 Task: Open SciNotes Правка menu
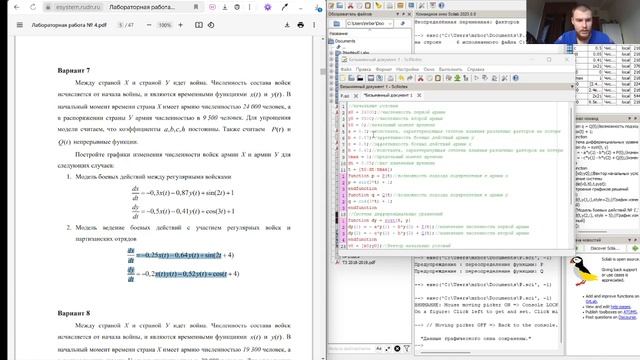point(363,69)
